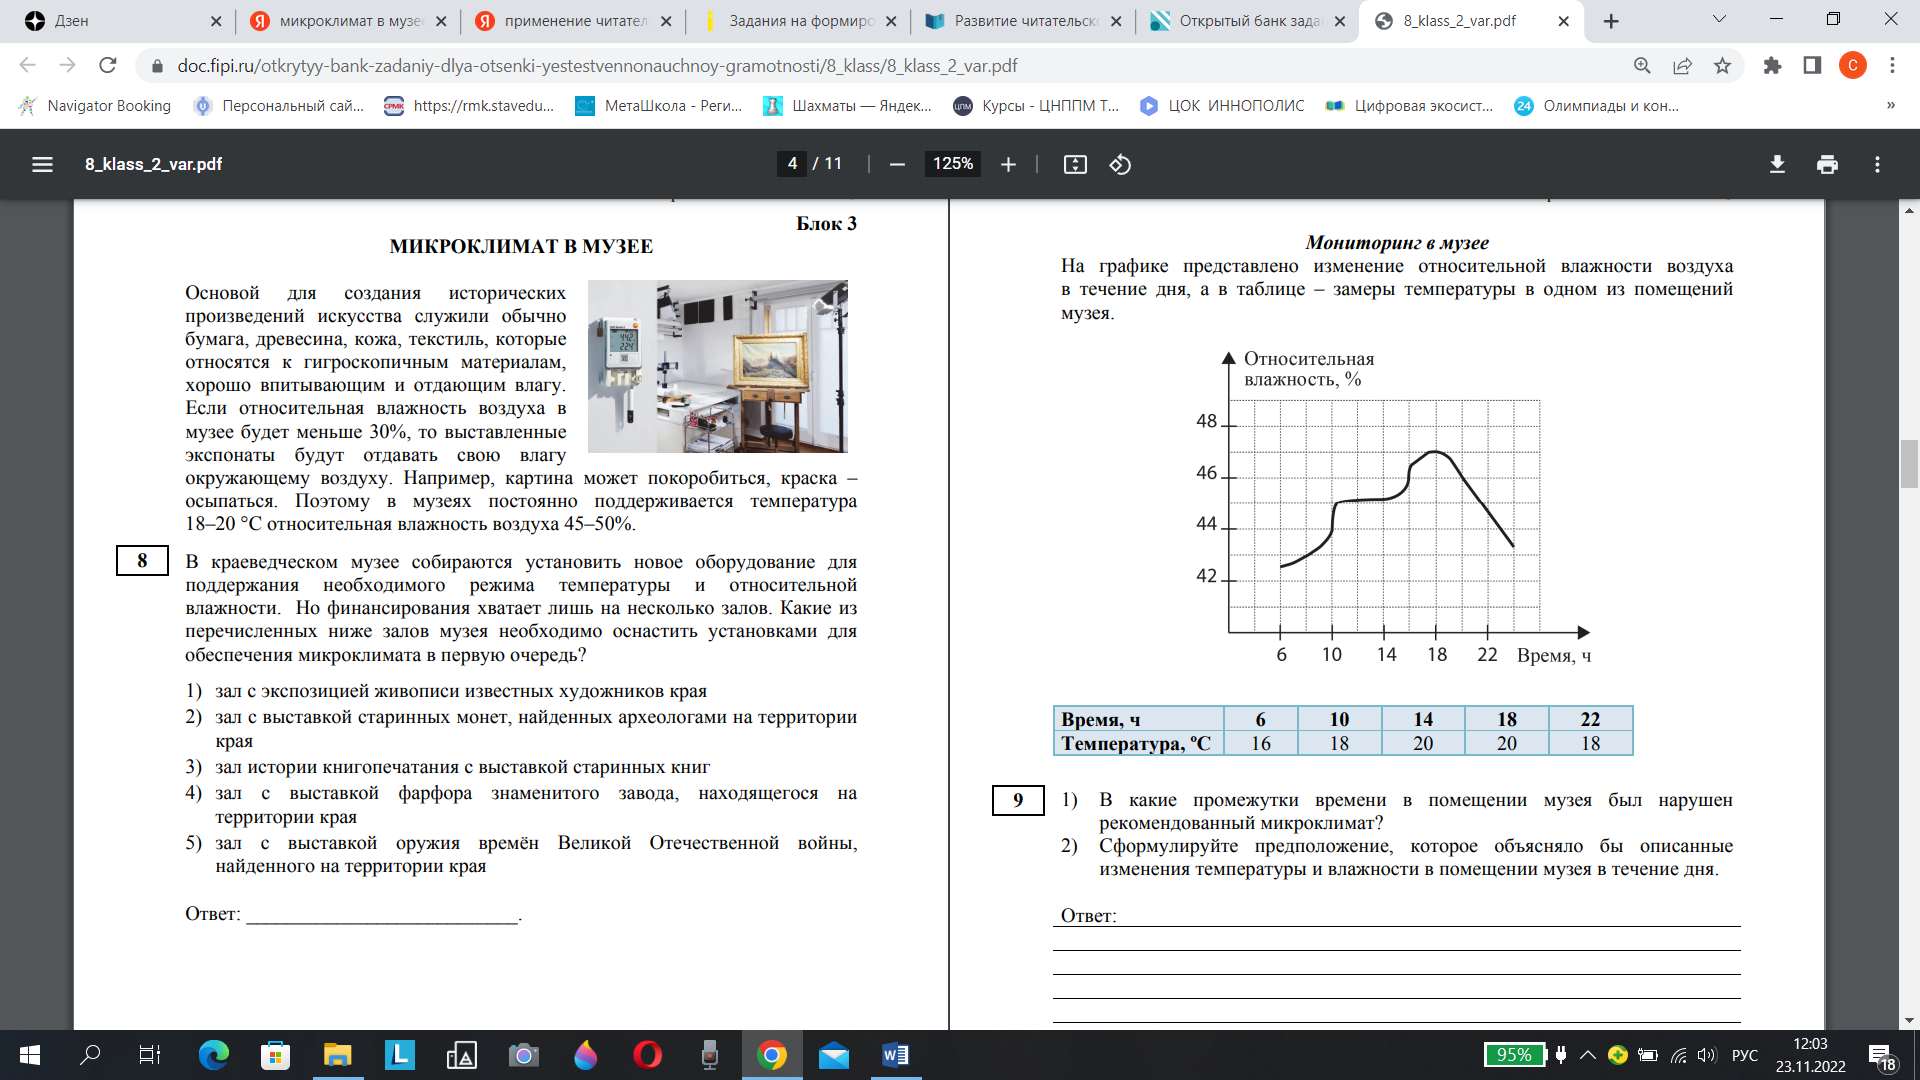Show more bookmarks chevron
1920x1080 pixels.
coord(1890,105)
